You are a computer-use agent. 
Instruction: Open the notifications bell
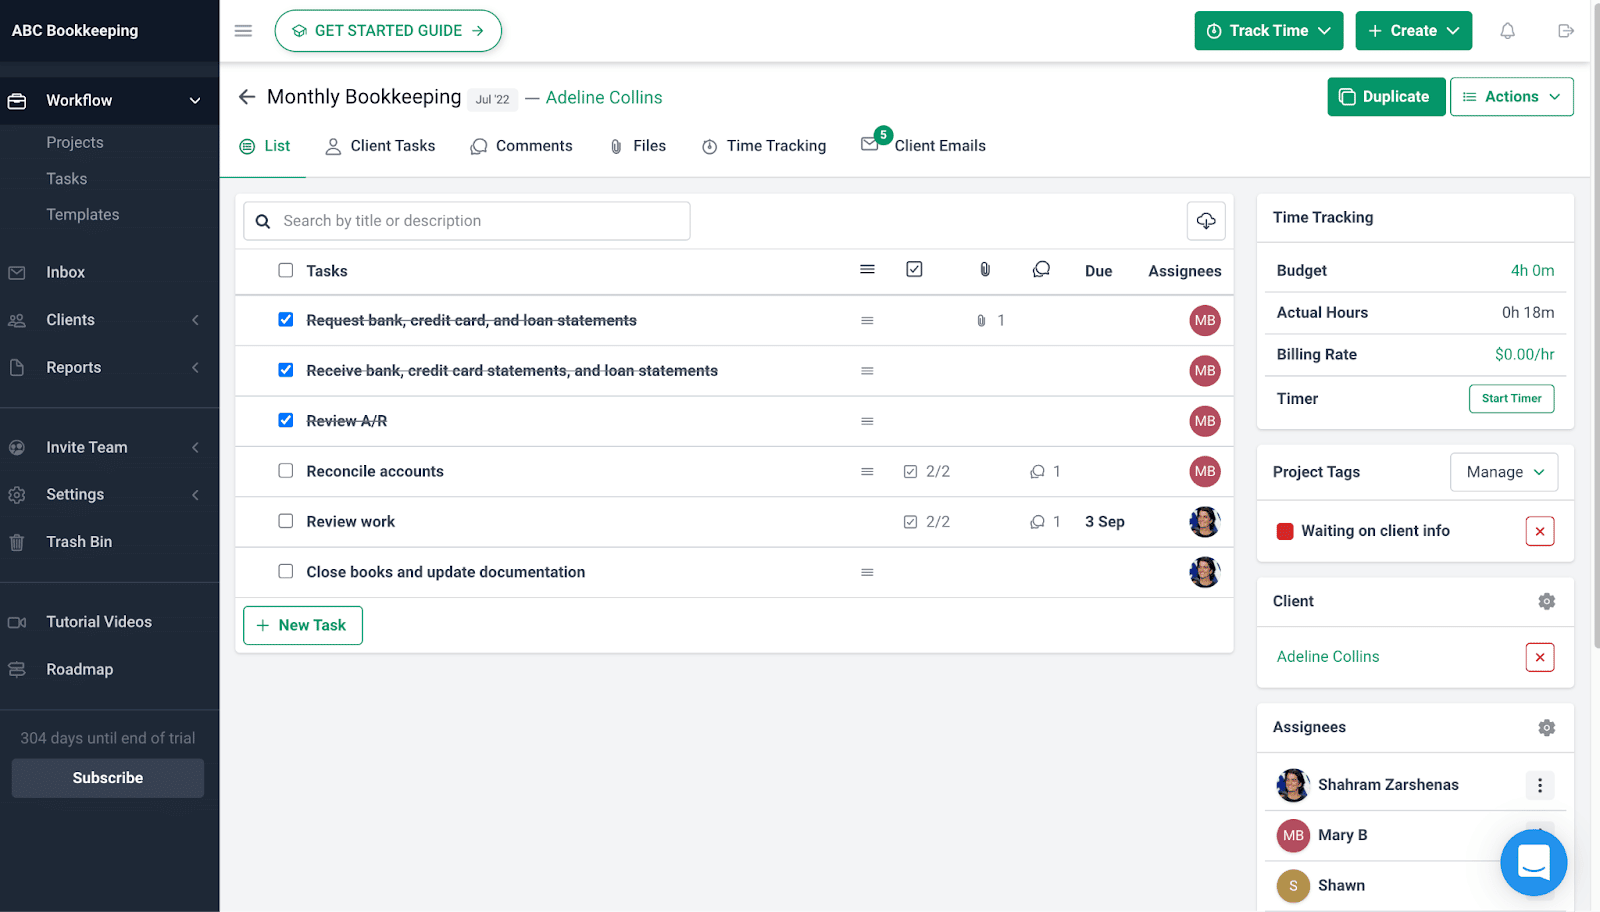(x=1507, y=31)
